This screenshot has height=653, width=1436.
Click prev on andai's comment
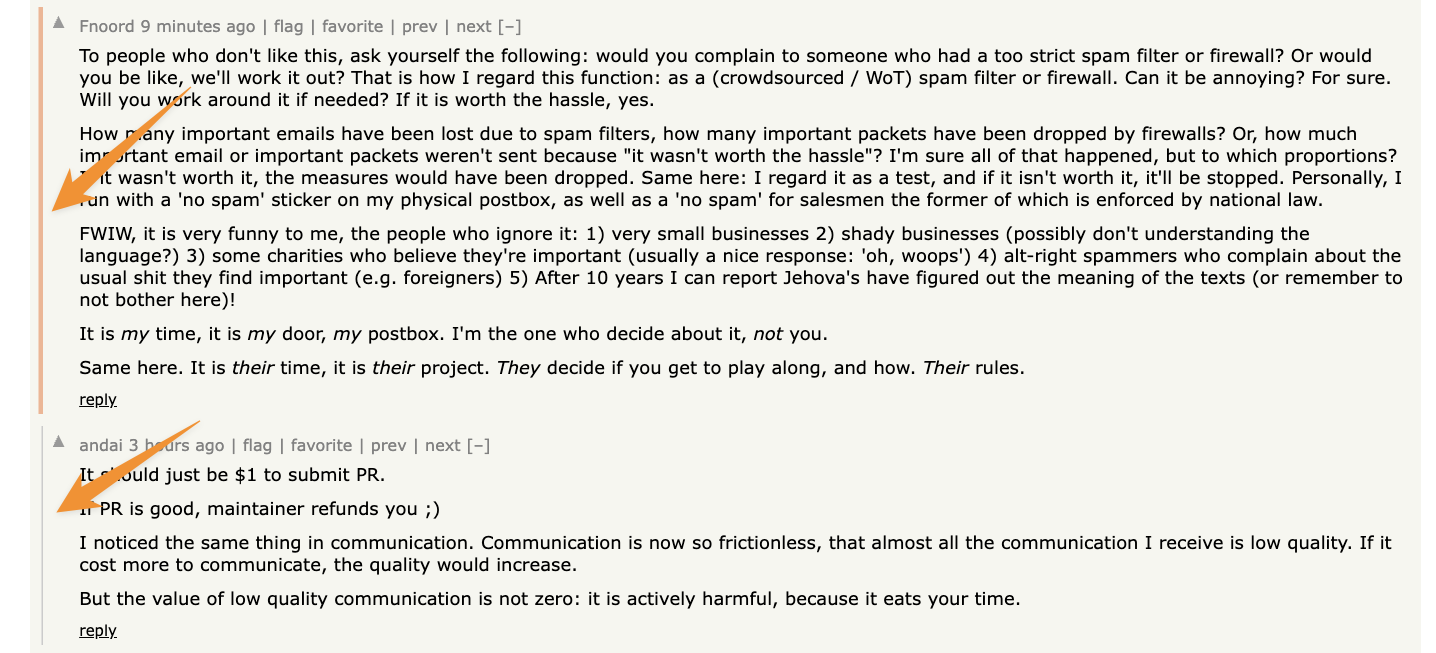coord(388,446)
